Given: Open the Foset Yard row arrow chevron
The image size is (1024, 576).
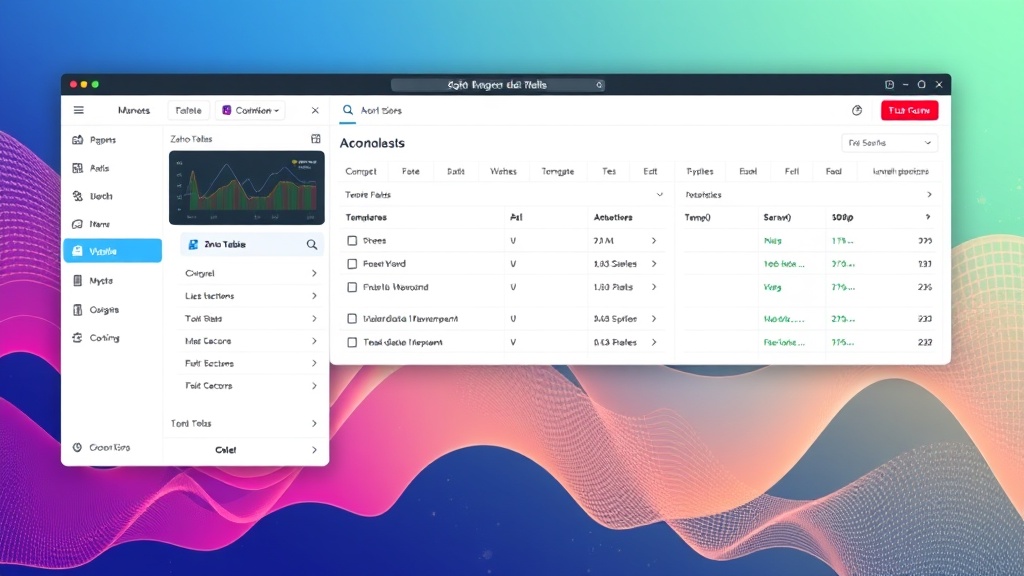Looking at the screenshot, I should click(x=654, y=264).
